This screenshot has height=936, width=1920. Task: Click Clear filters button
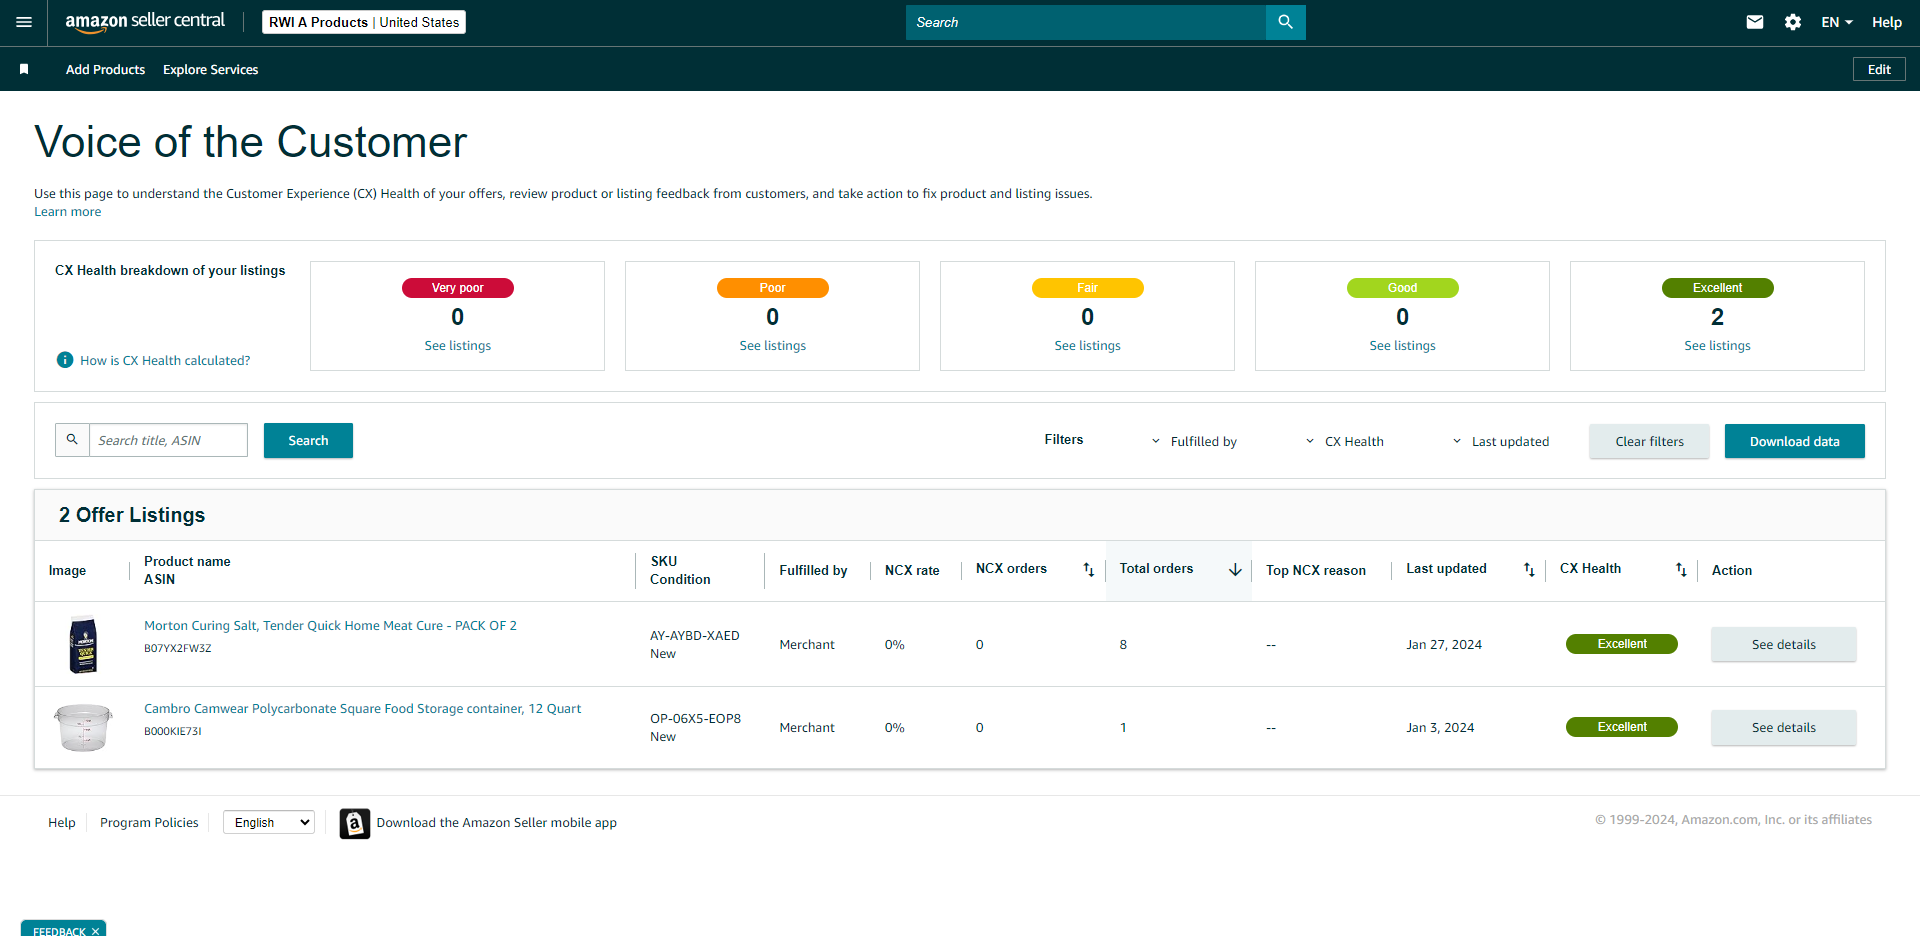[1649, 441]
